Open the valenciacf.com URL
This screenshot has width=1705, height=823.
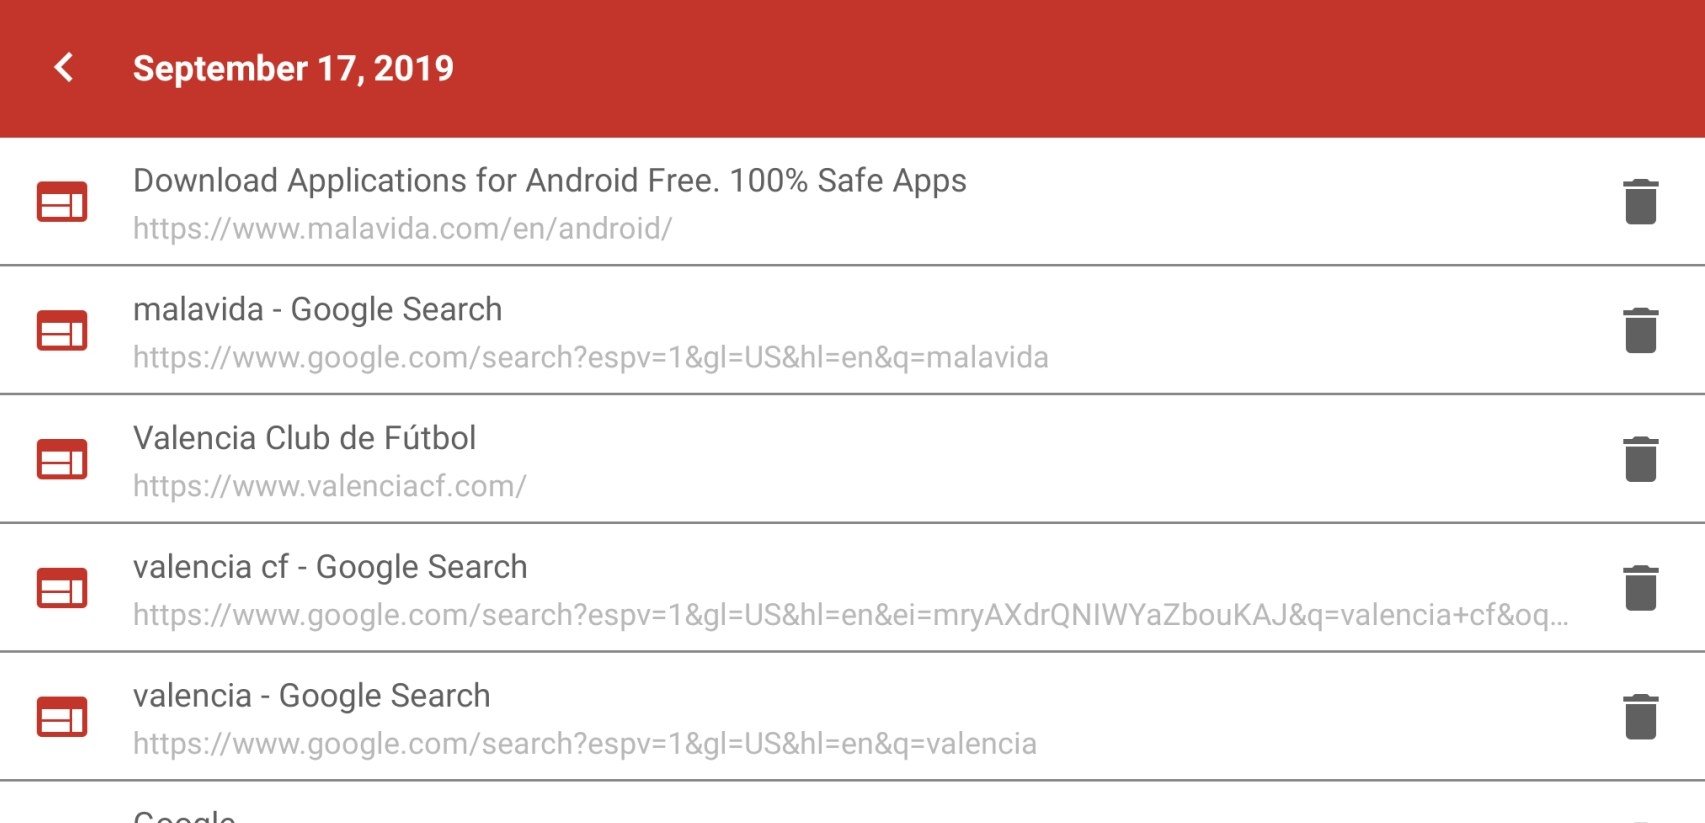(330, 486)
